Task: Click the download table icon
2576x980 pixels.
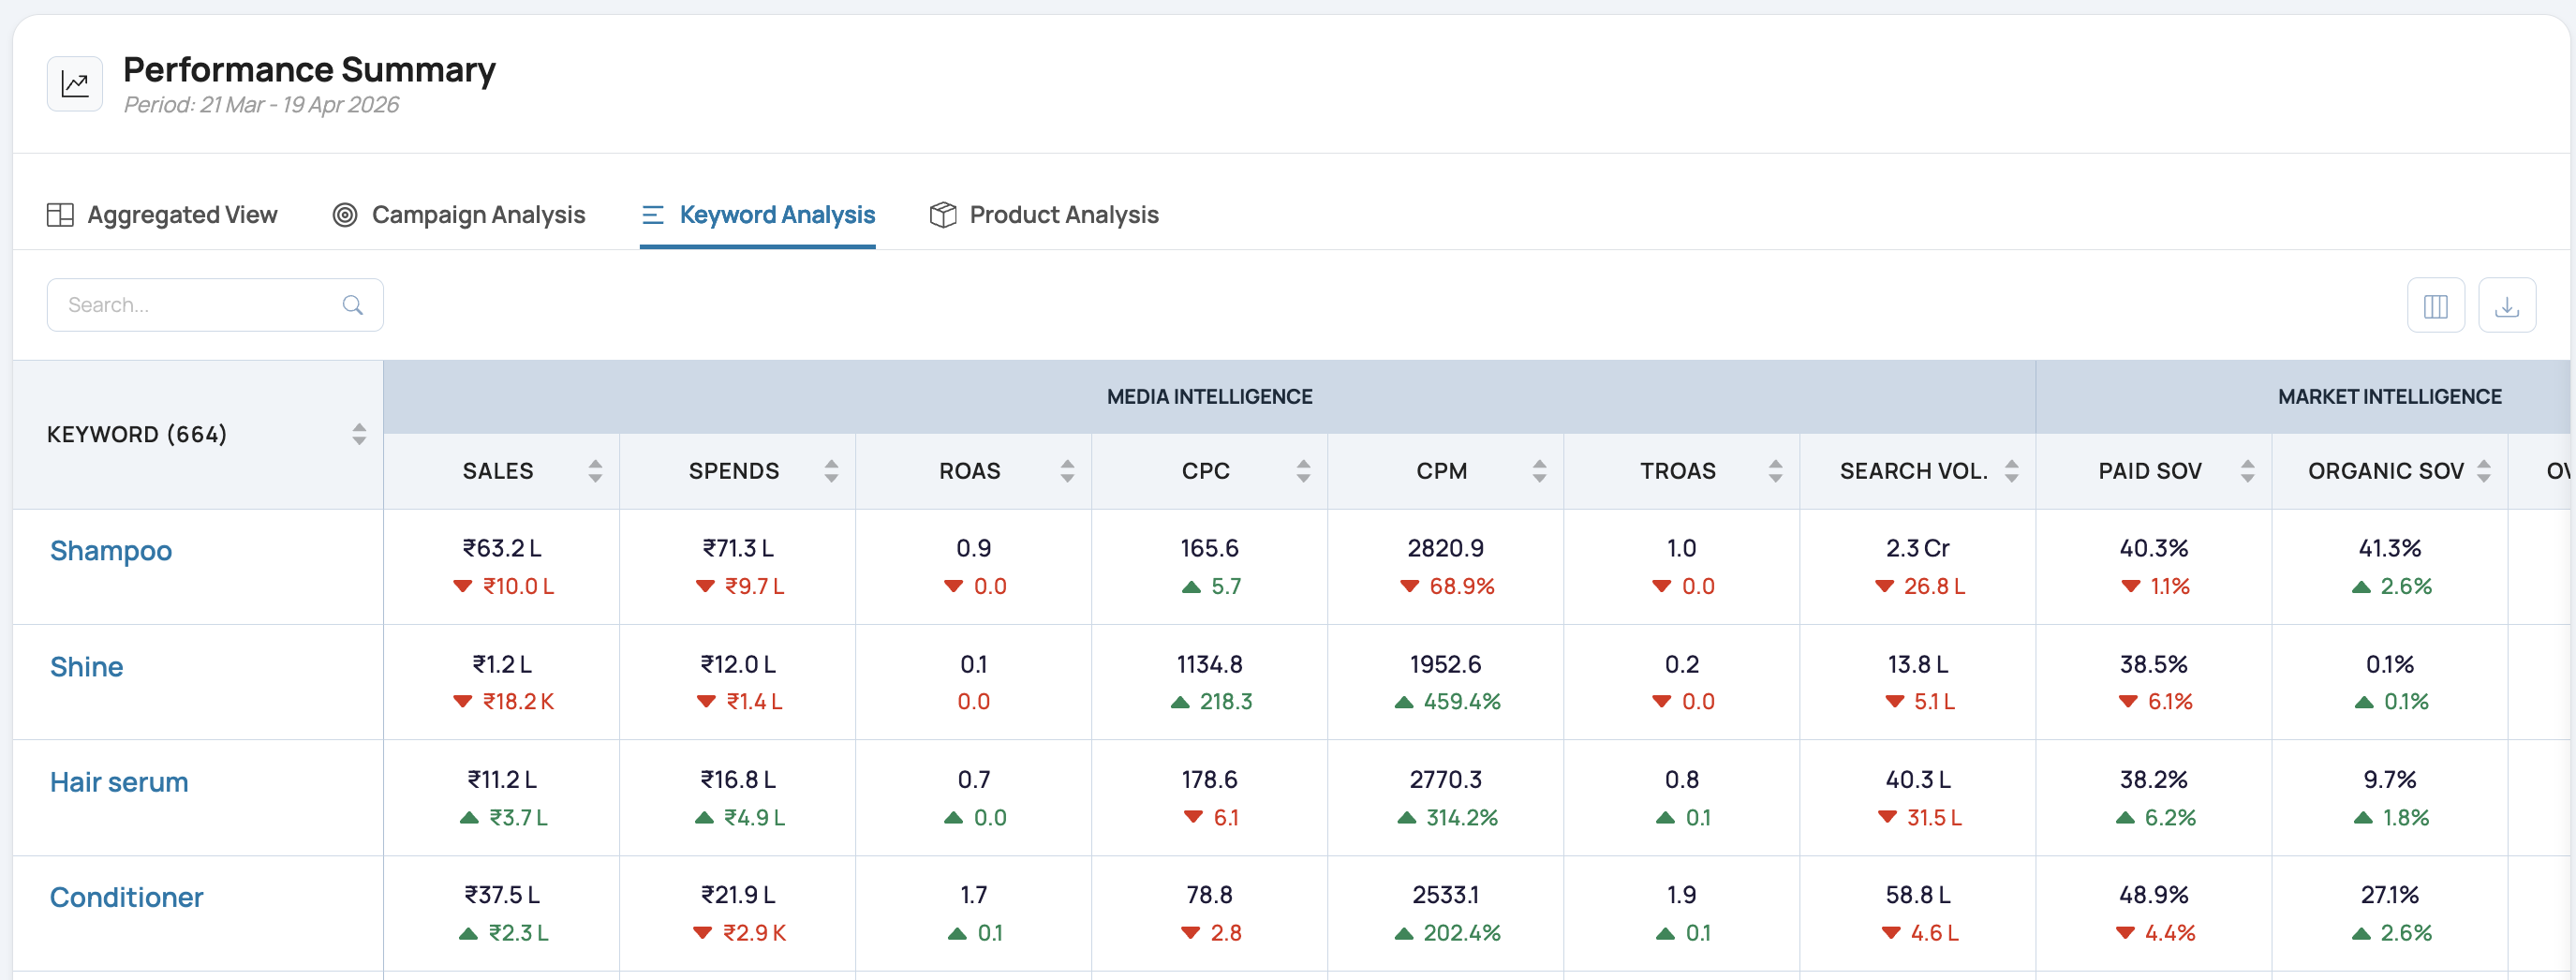Action: coord(2506,305)
